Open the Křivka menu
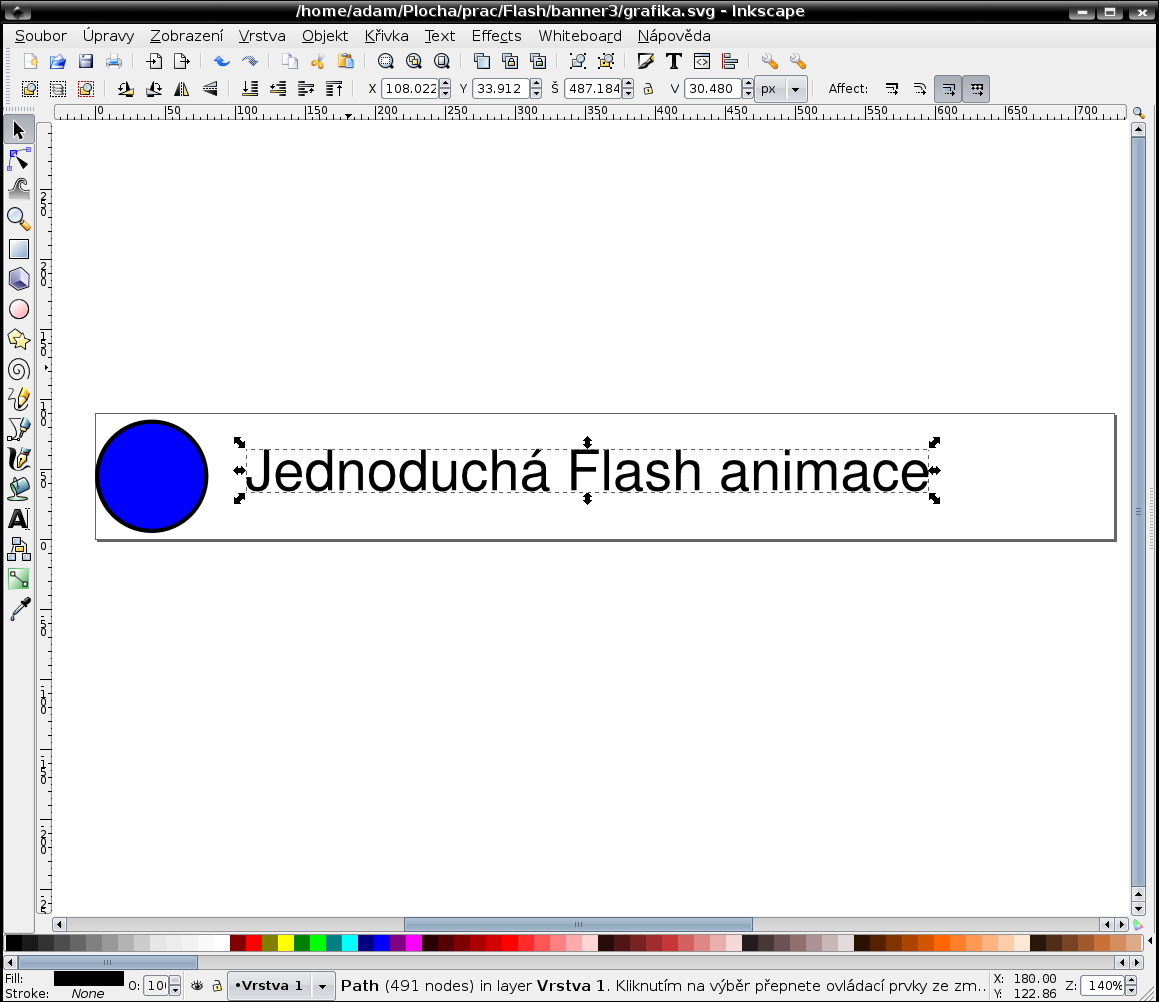Viewport: 1159px width, 1002px height. [387, 35]
